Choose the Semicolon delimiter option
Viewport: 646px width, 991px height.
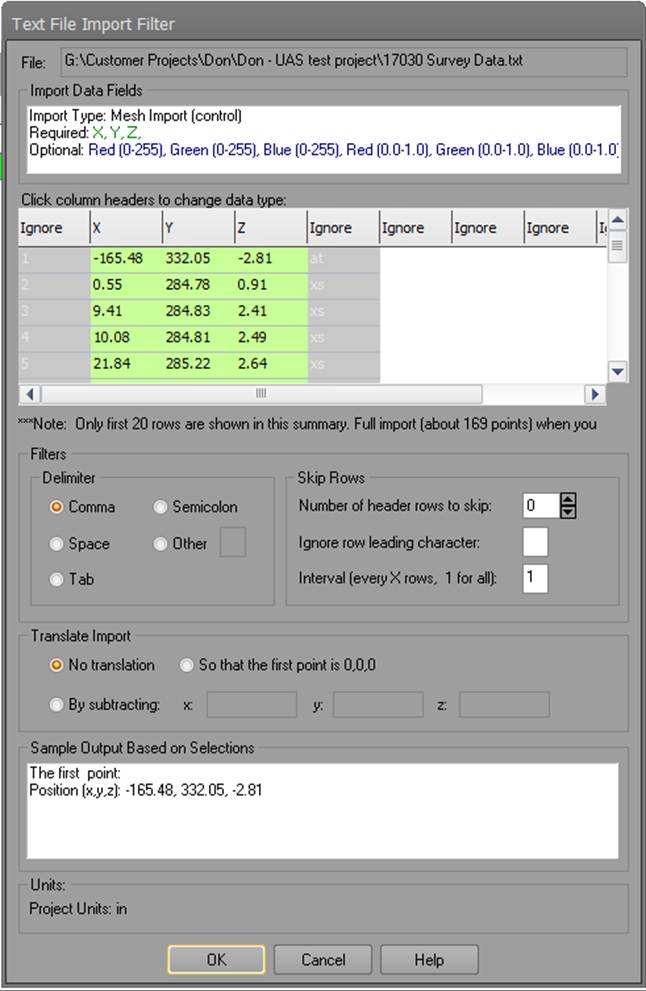pyautogui.click(x=161, y=507)
